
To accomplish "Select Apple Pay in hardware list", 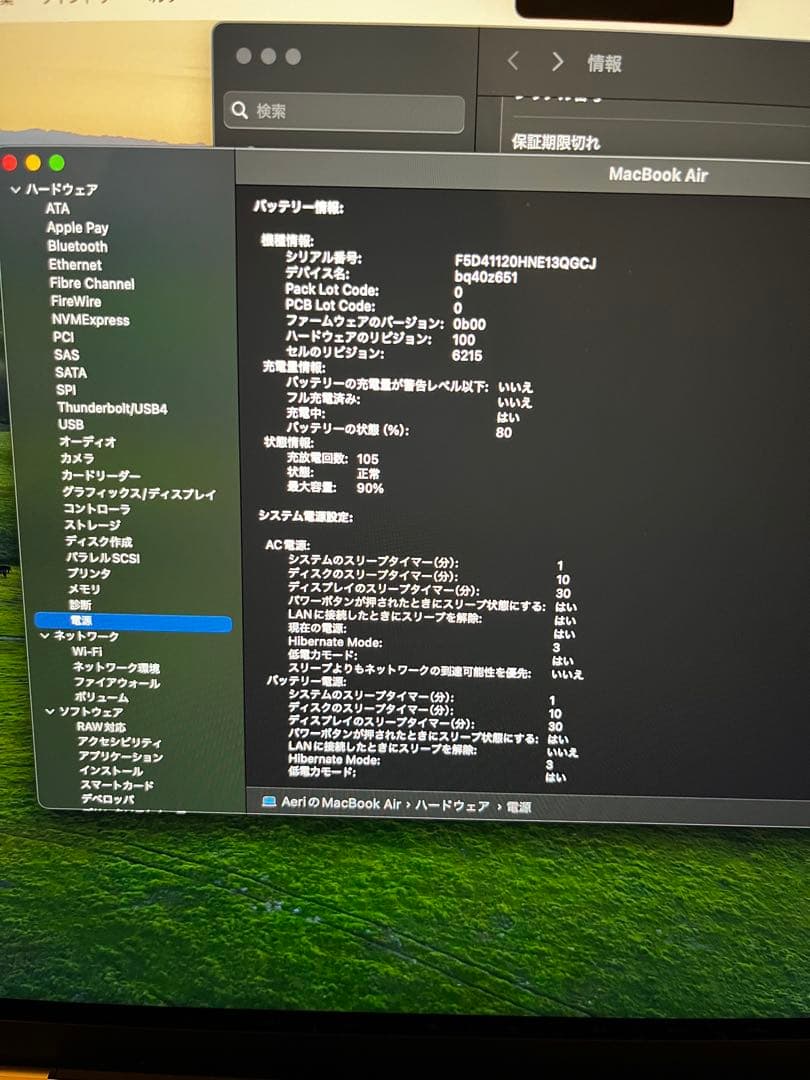I will click(x=77, y=228).
